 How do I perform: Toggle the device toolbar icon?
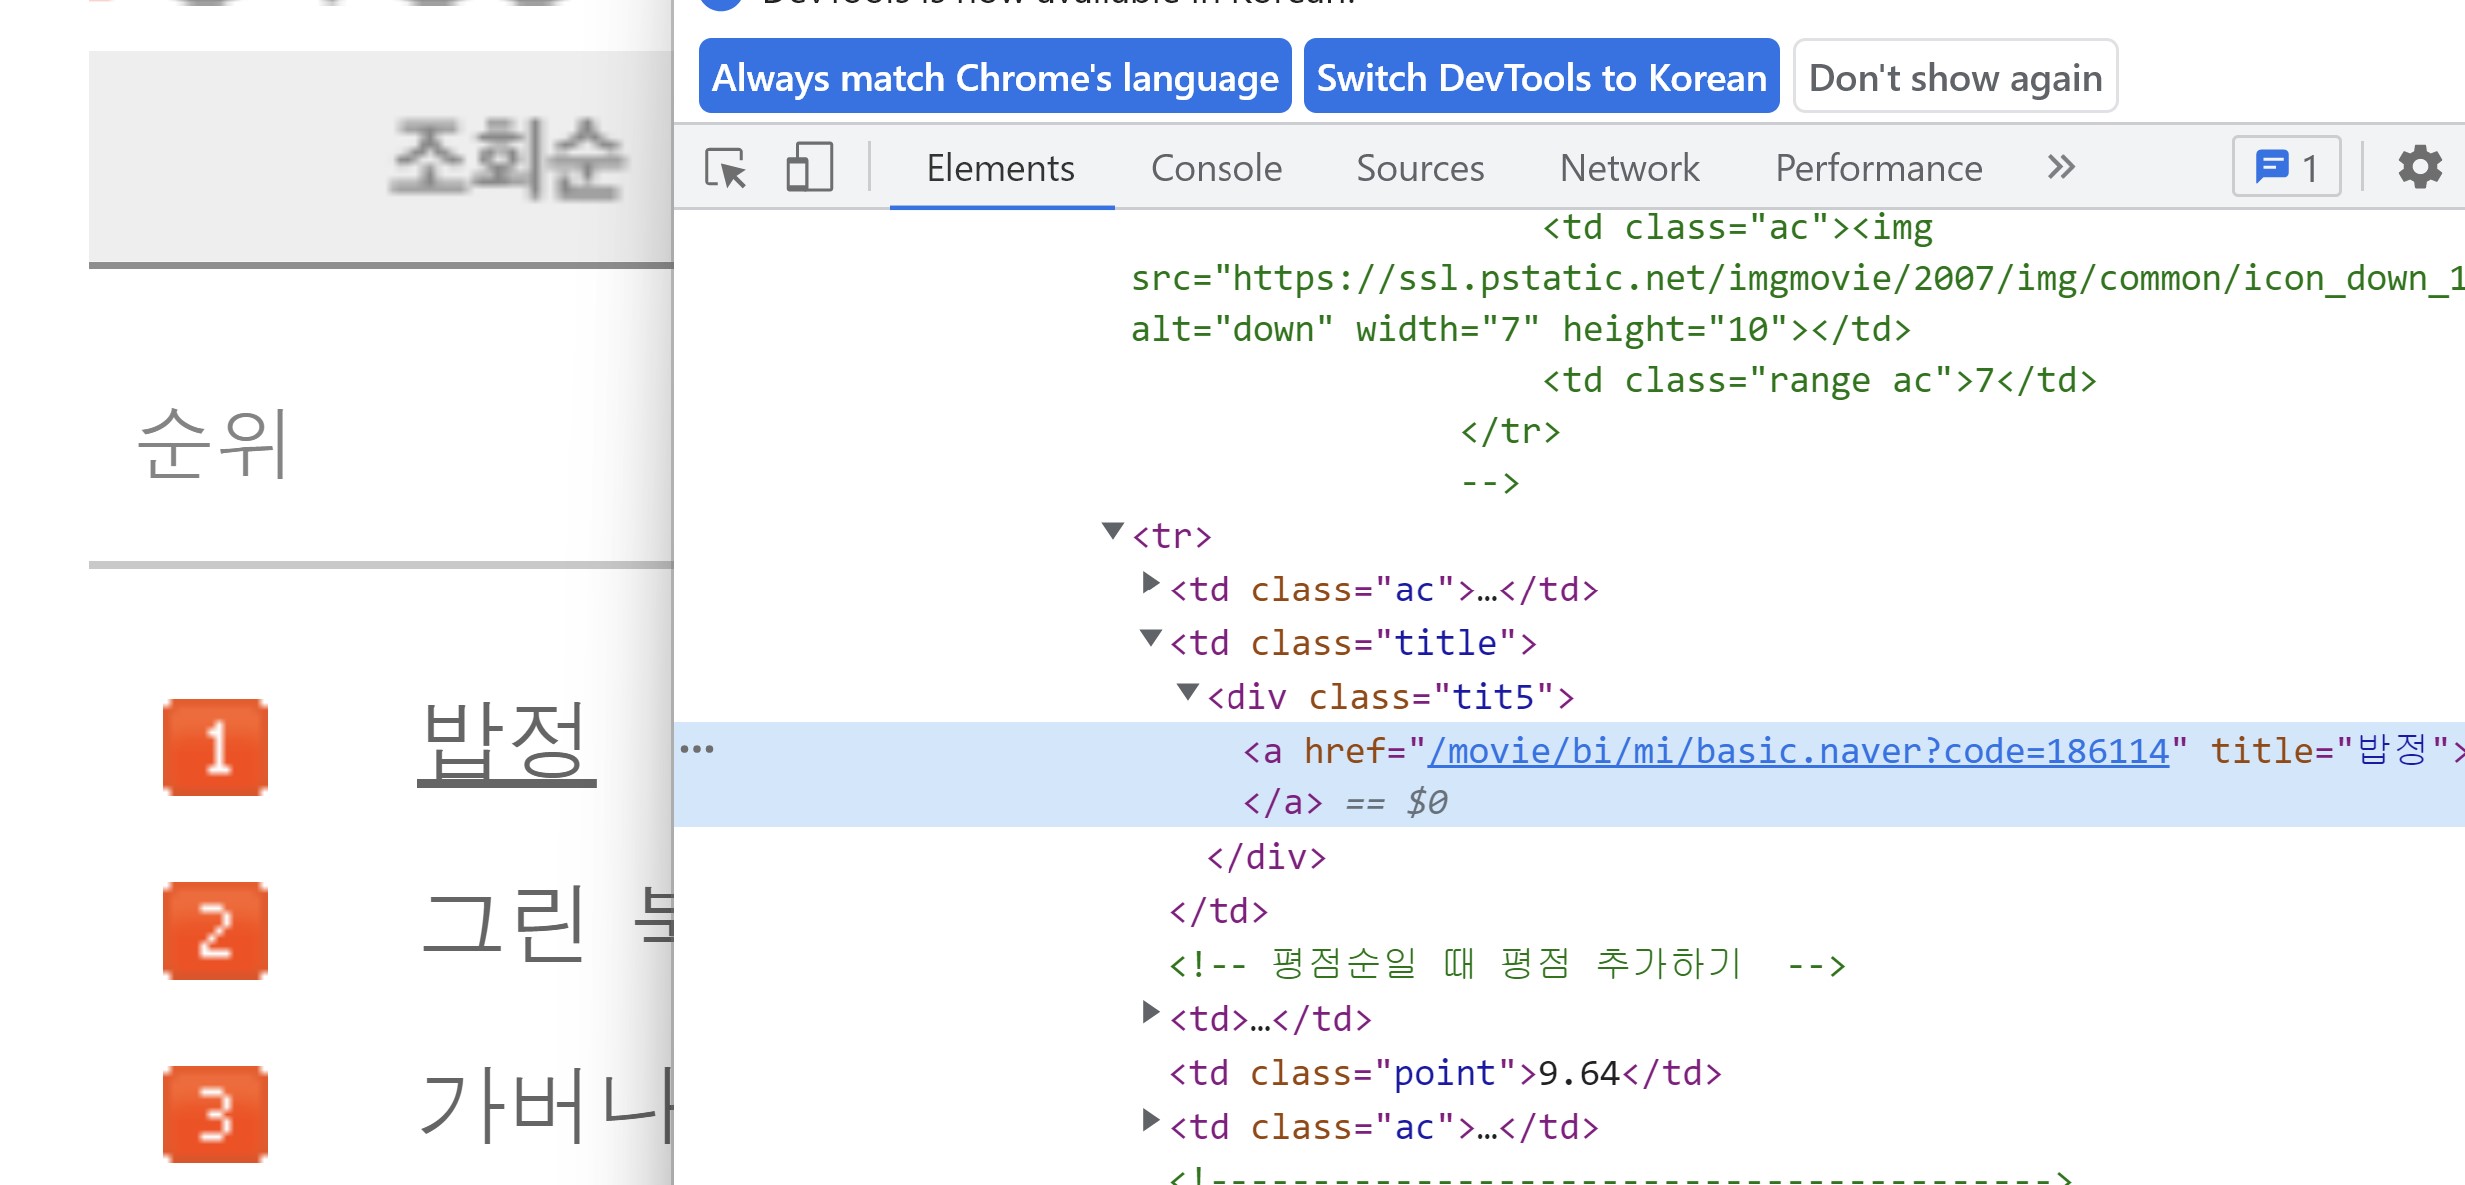(x=809, y=168)
